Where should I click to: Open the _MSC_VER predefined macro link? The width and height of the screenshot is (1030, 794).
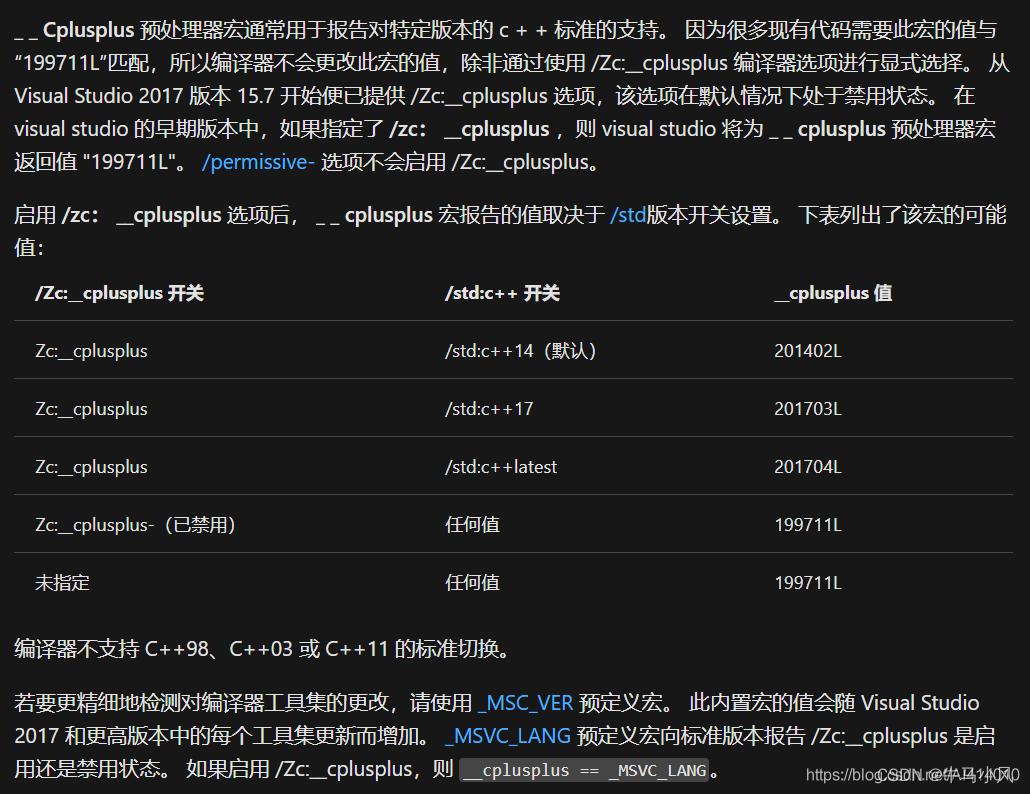click(x=527, y=702)
